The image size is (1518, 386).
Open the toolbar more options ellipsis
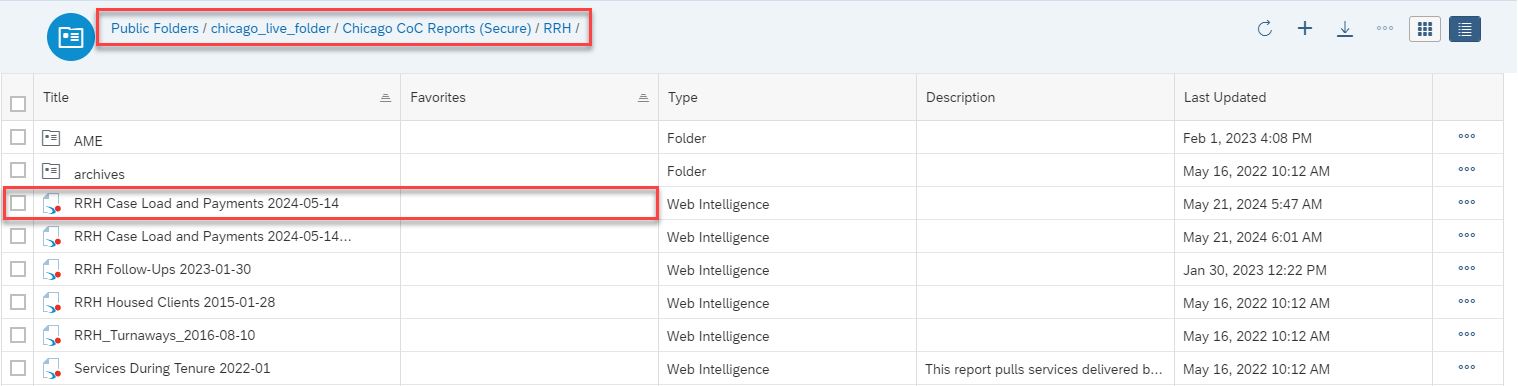coord(1385,29)
